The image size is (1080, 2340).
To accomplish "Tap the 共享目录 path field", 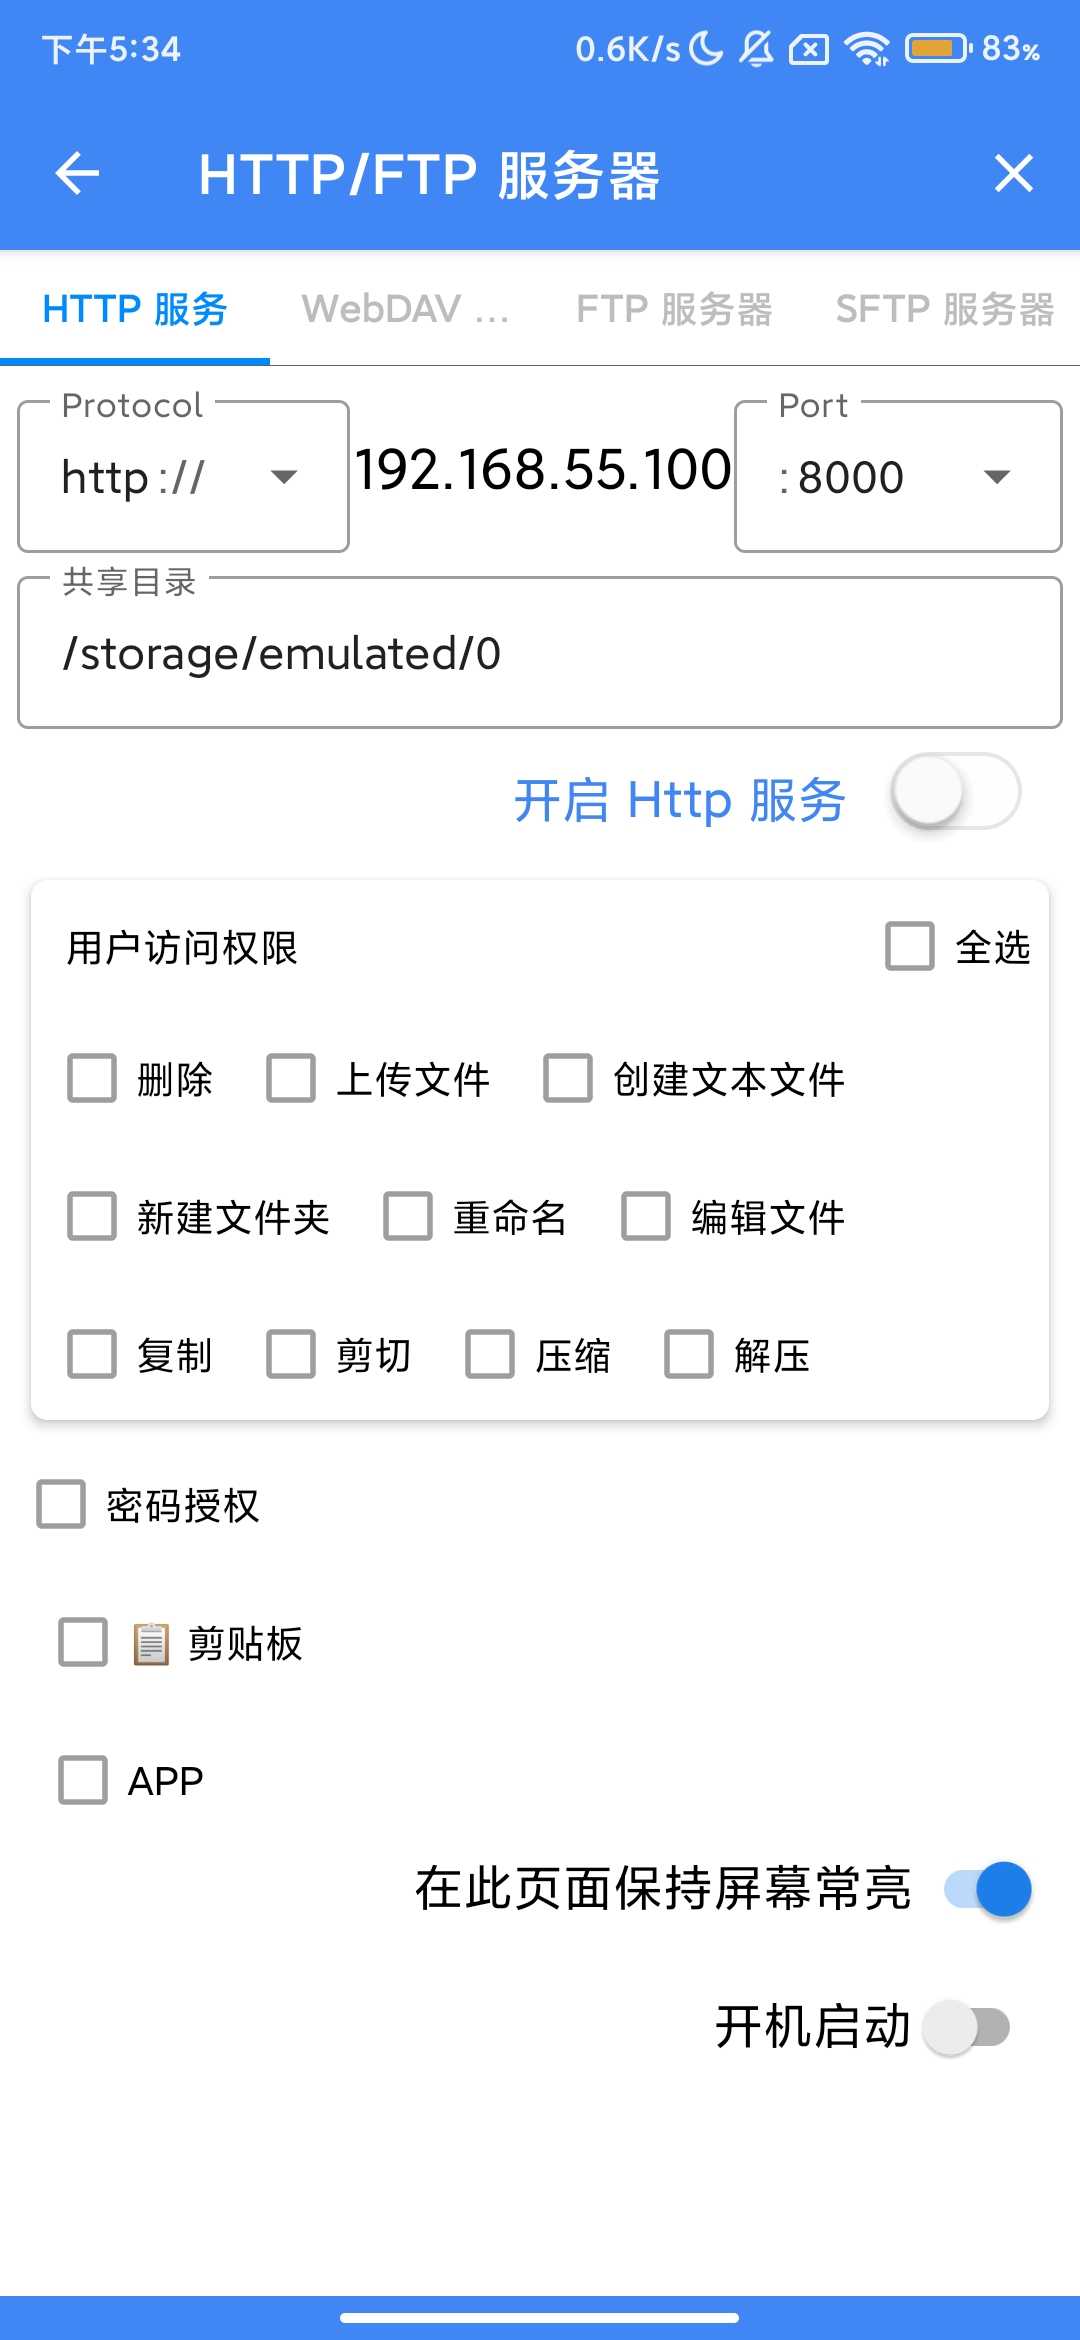I will coord(540,653).
